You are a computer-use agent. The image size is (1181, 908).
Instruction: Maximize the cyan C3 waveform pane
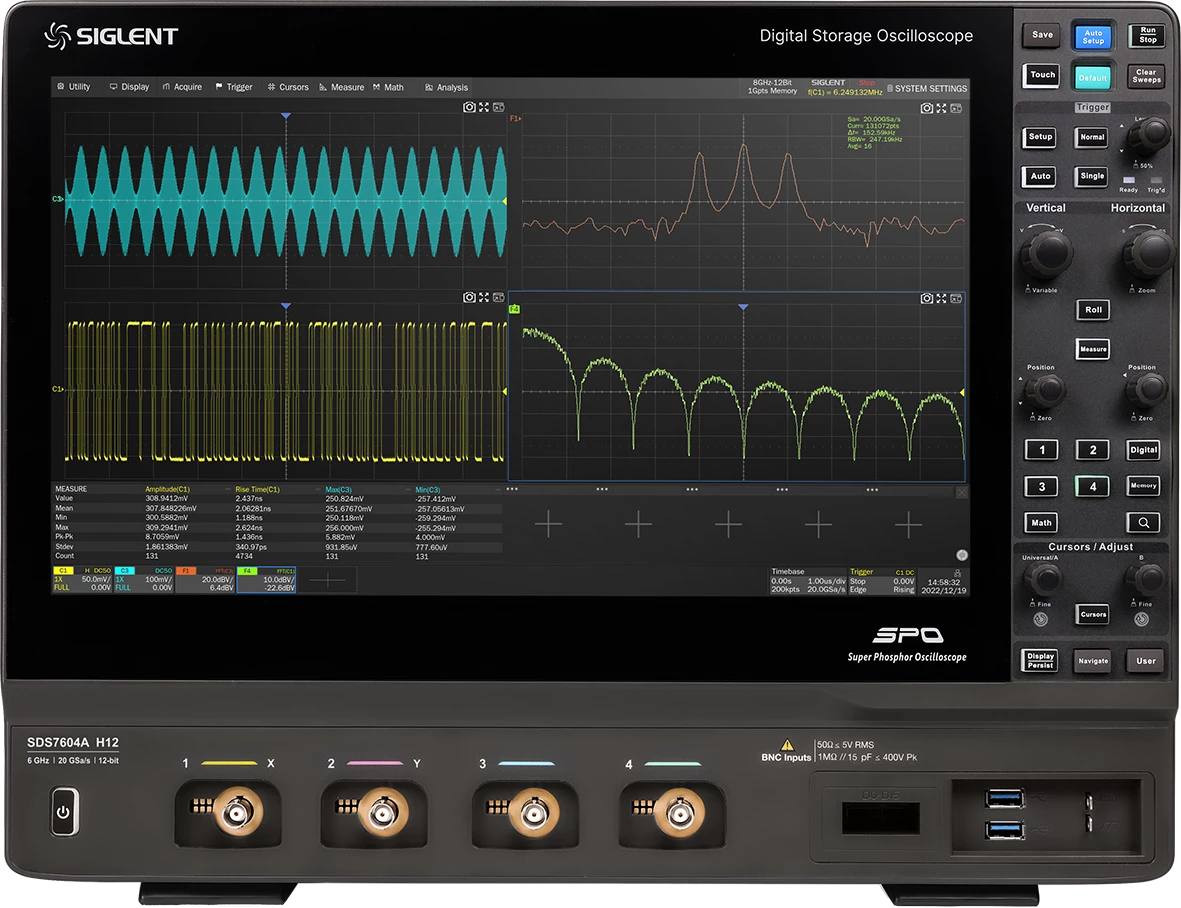click(484, 108)
